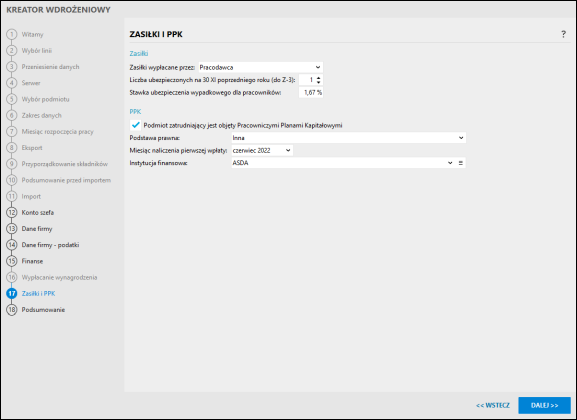Click the DALEJ >> button
The image size is (577, 420).
click(544, 405)
